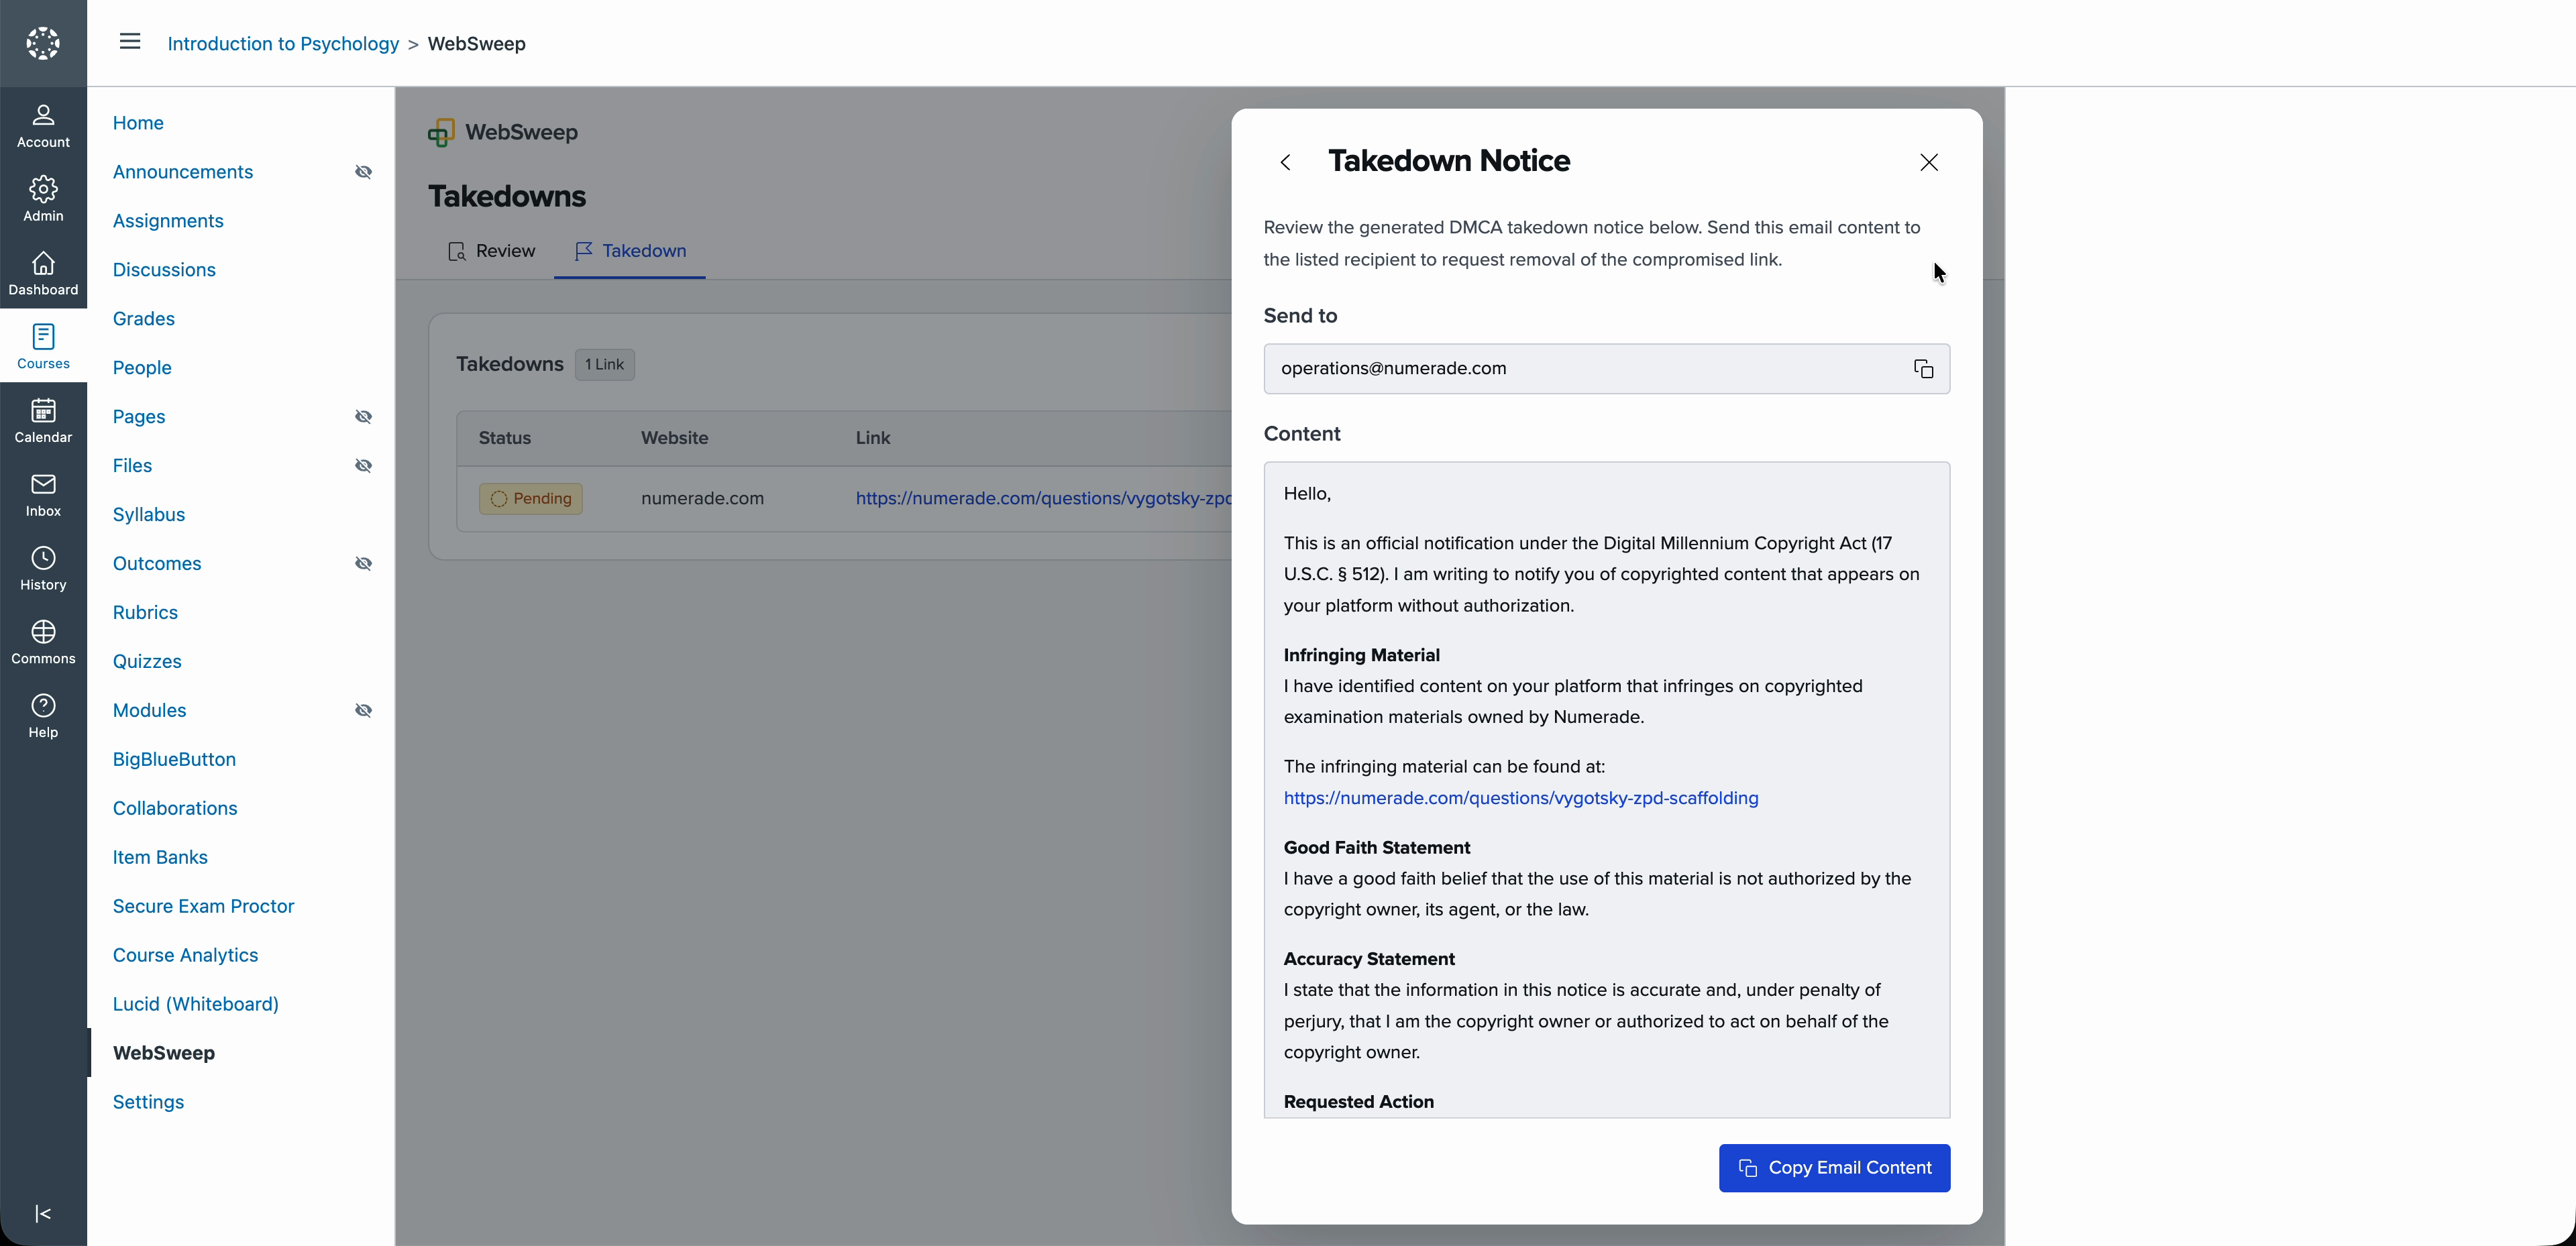Image resolution: width=2576 pixels, height=1246 pixels.
Task: Open History in global navigation
Action: pyautogui.click(x=43, y=569)
